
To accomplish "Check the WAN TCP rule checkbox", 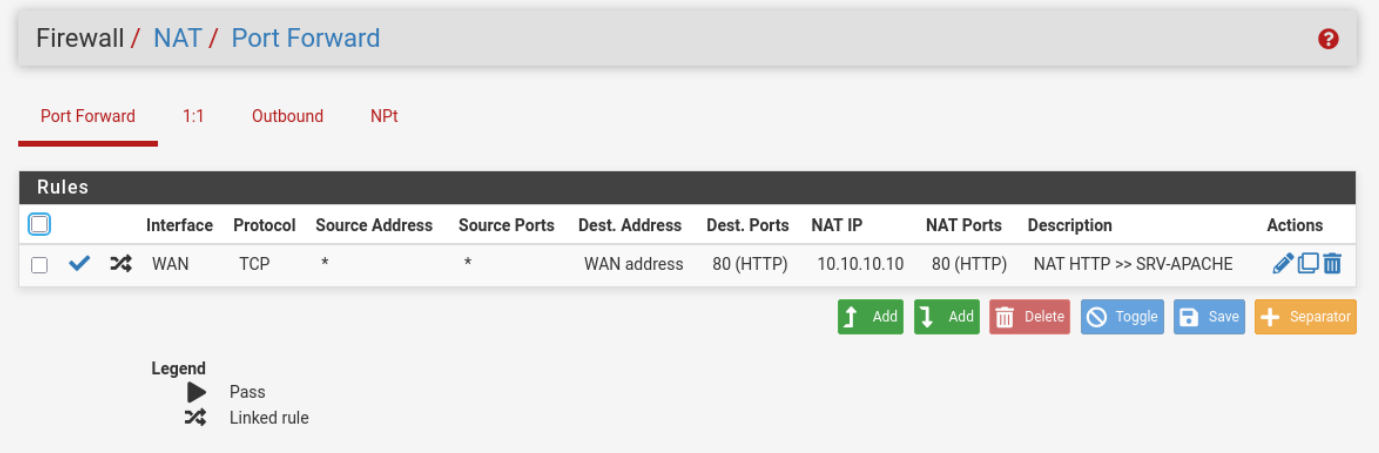I will [39, 265].
